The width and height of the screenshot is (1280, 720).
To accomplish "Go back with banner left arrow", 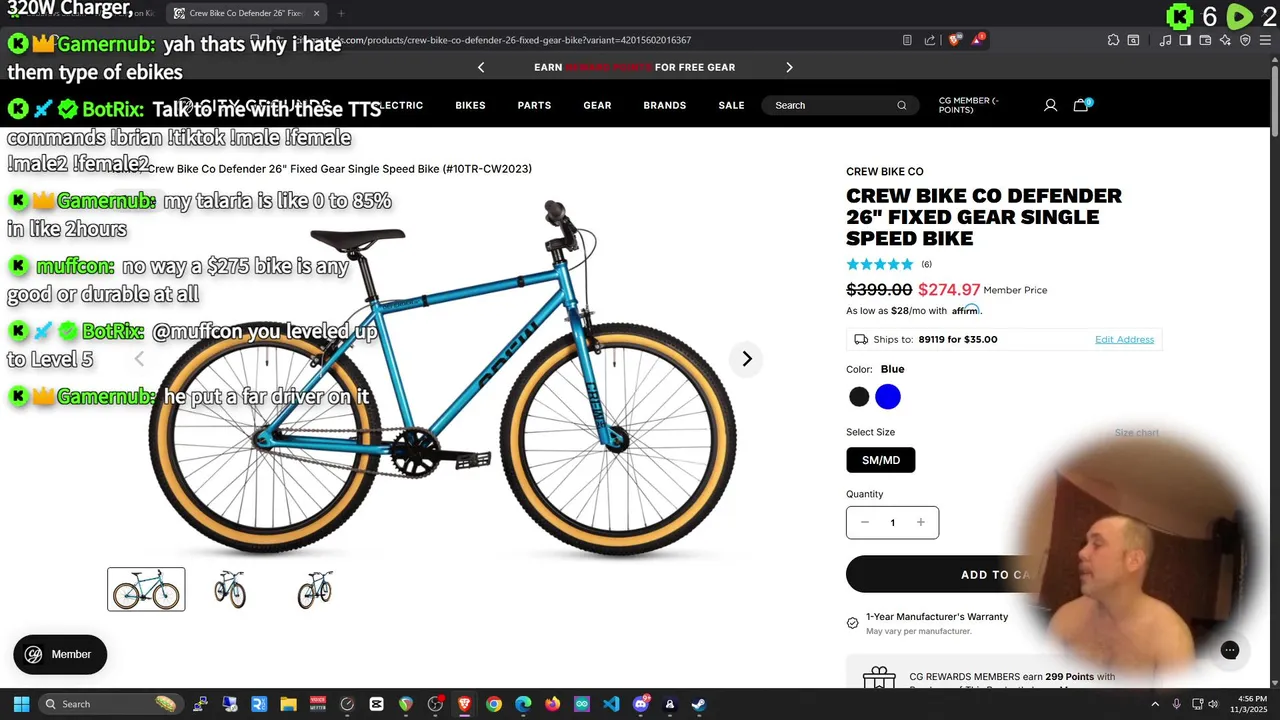I will click(481, 67).
